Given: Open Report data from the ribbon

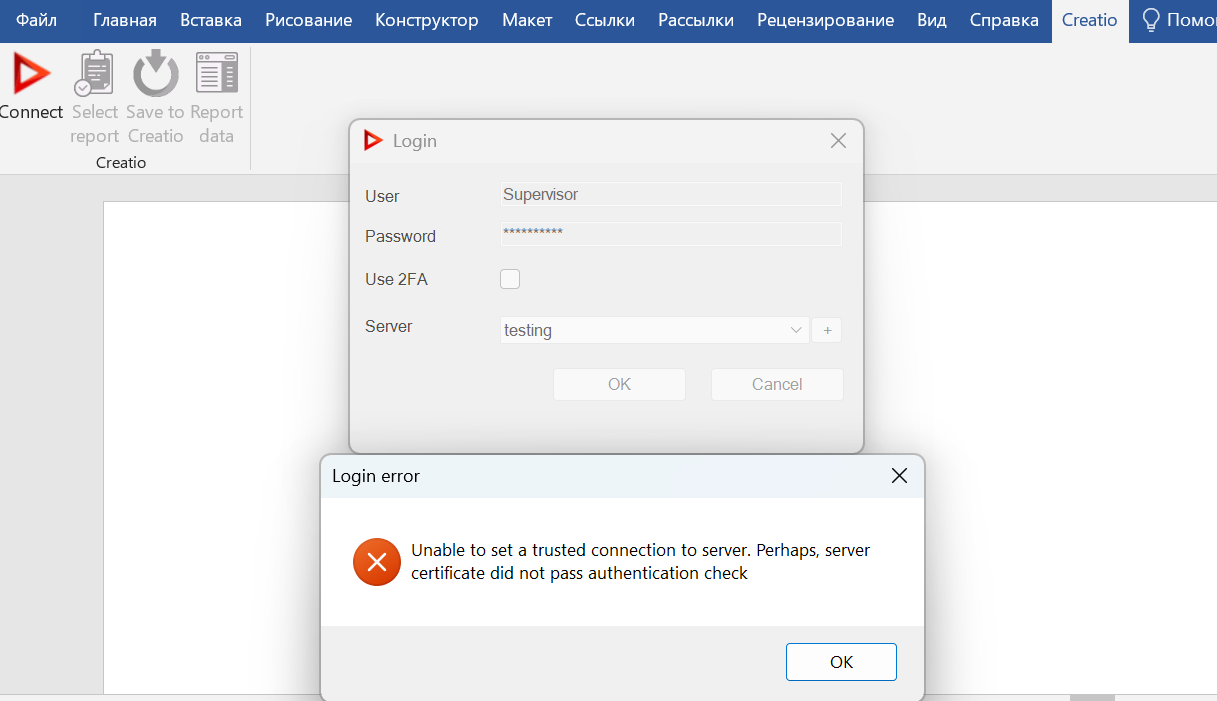Looking at the screenshot, I should click(x=216, y=77).
